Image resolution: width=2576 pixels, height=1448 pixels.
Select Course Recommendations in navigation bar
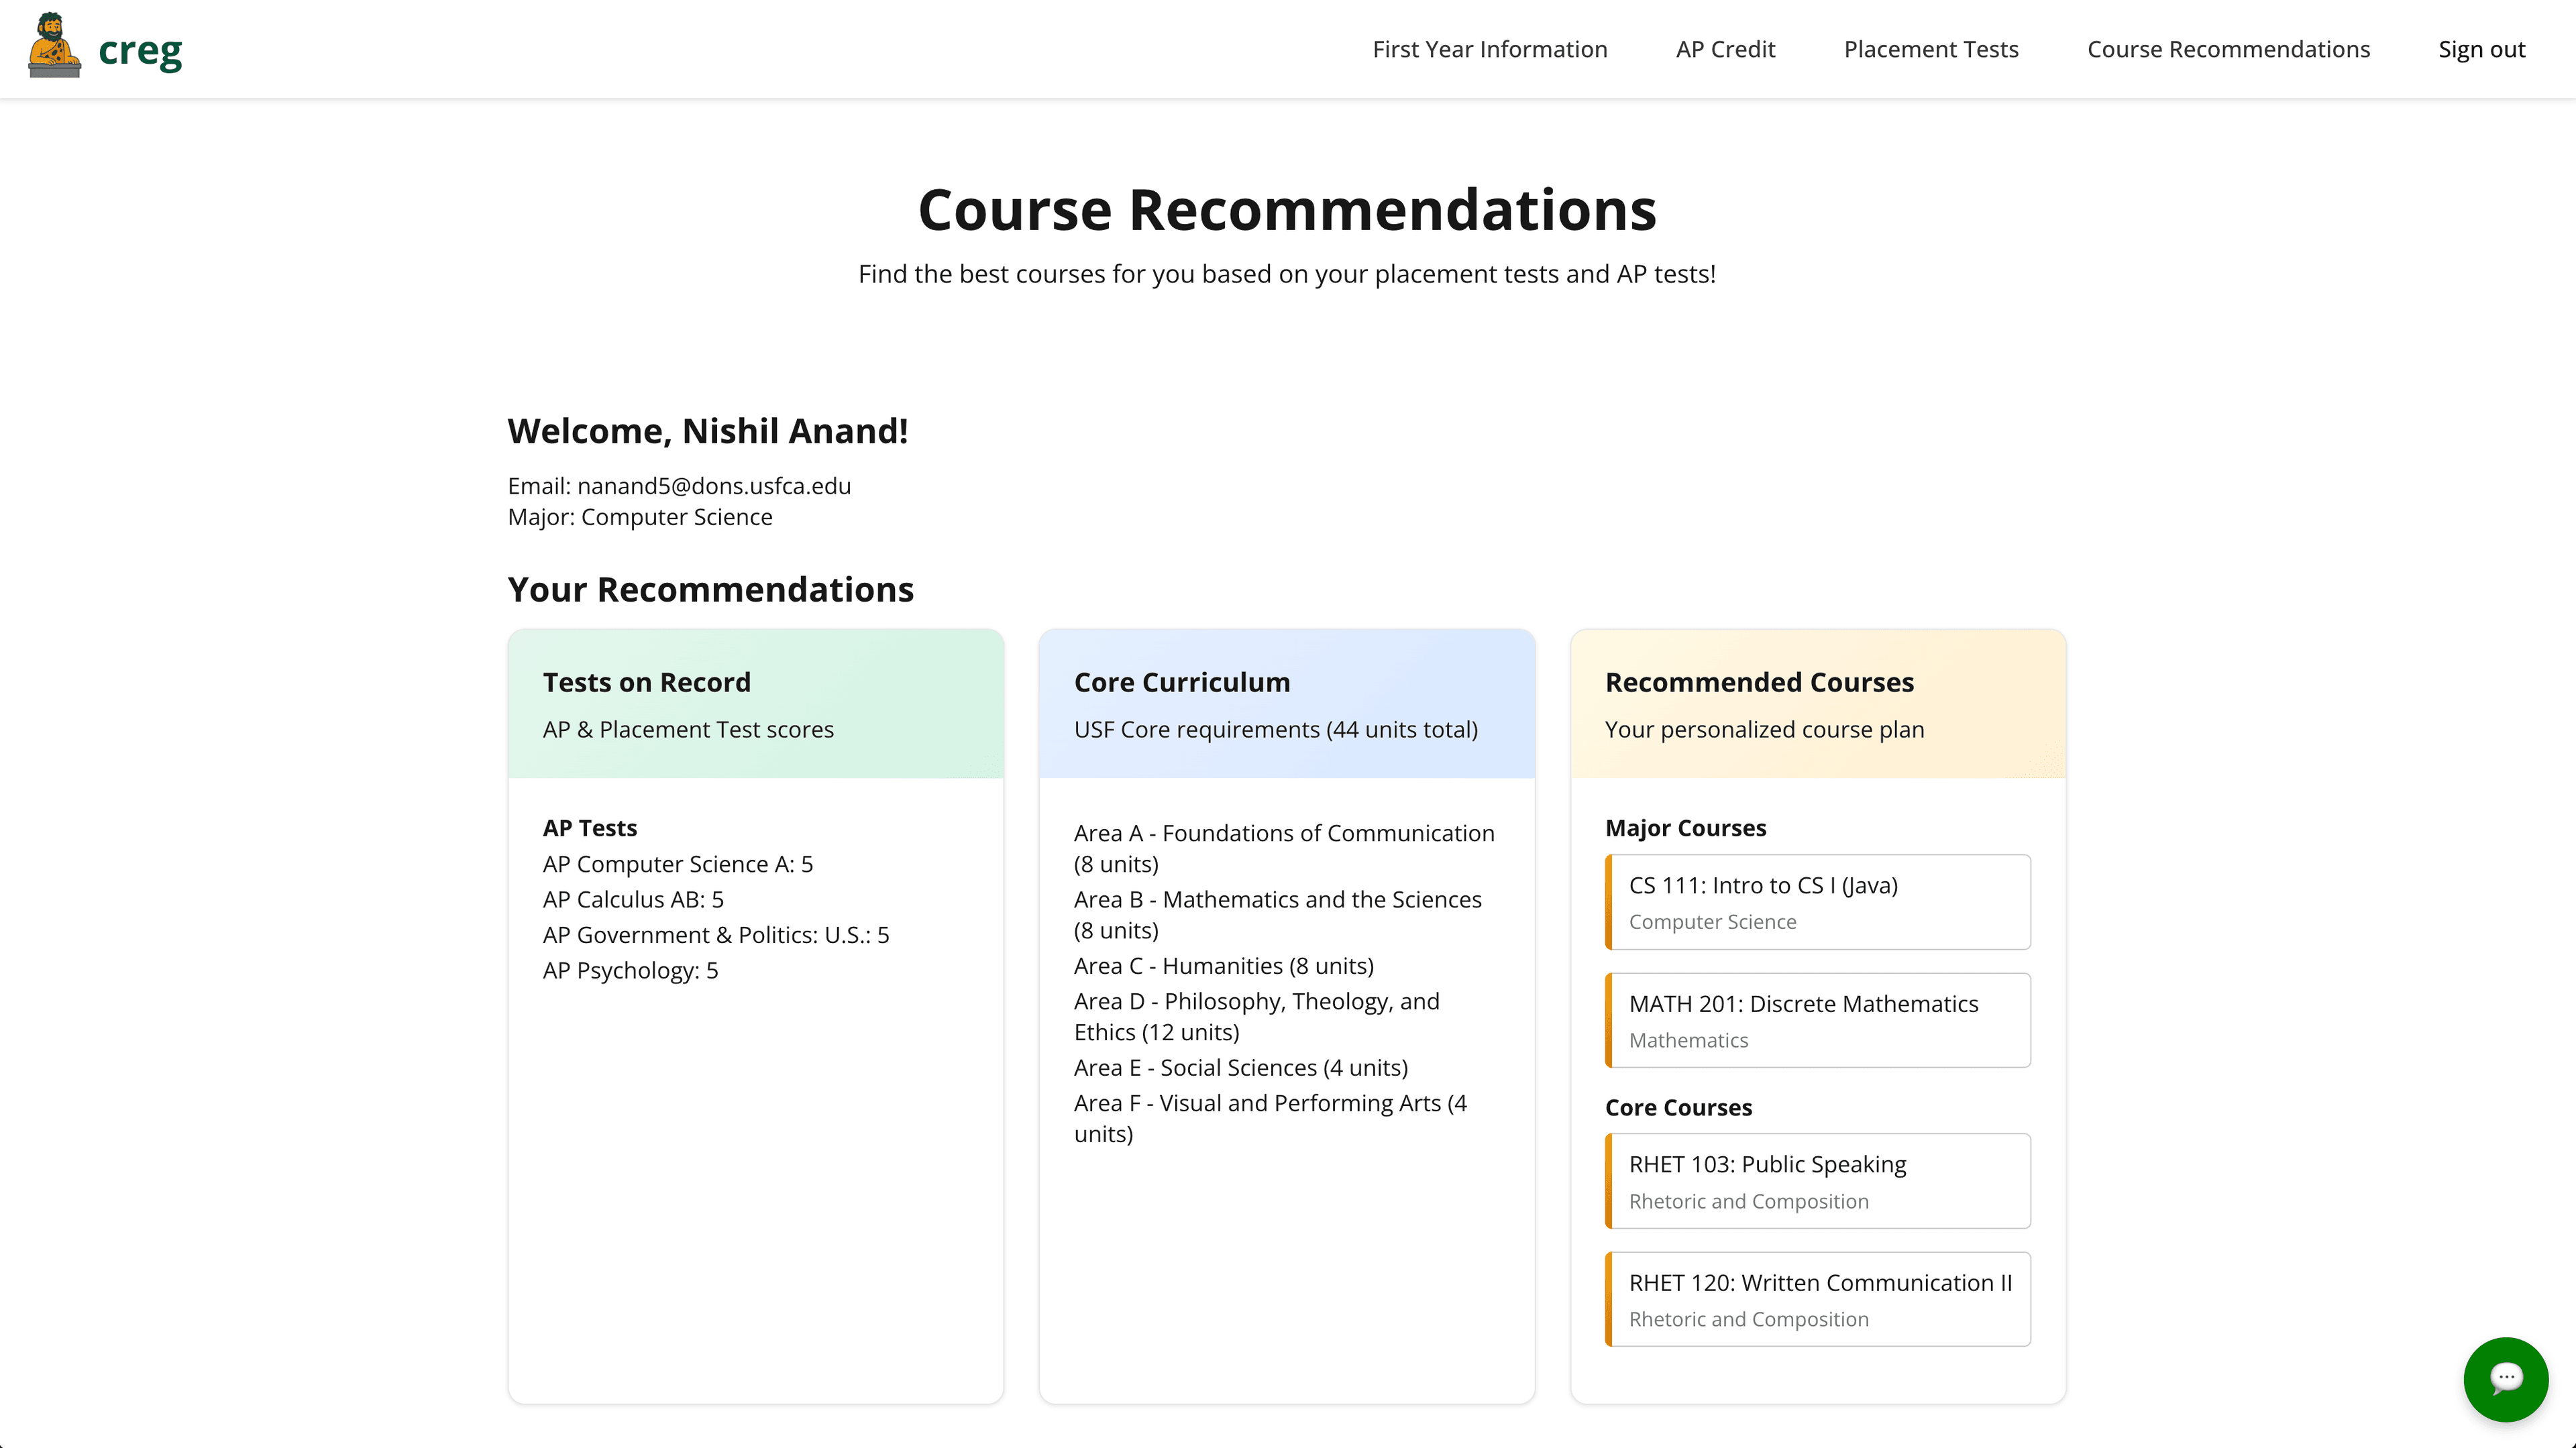pos(2228,49)
